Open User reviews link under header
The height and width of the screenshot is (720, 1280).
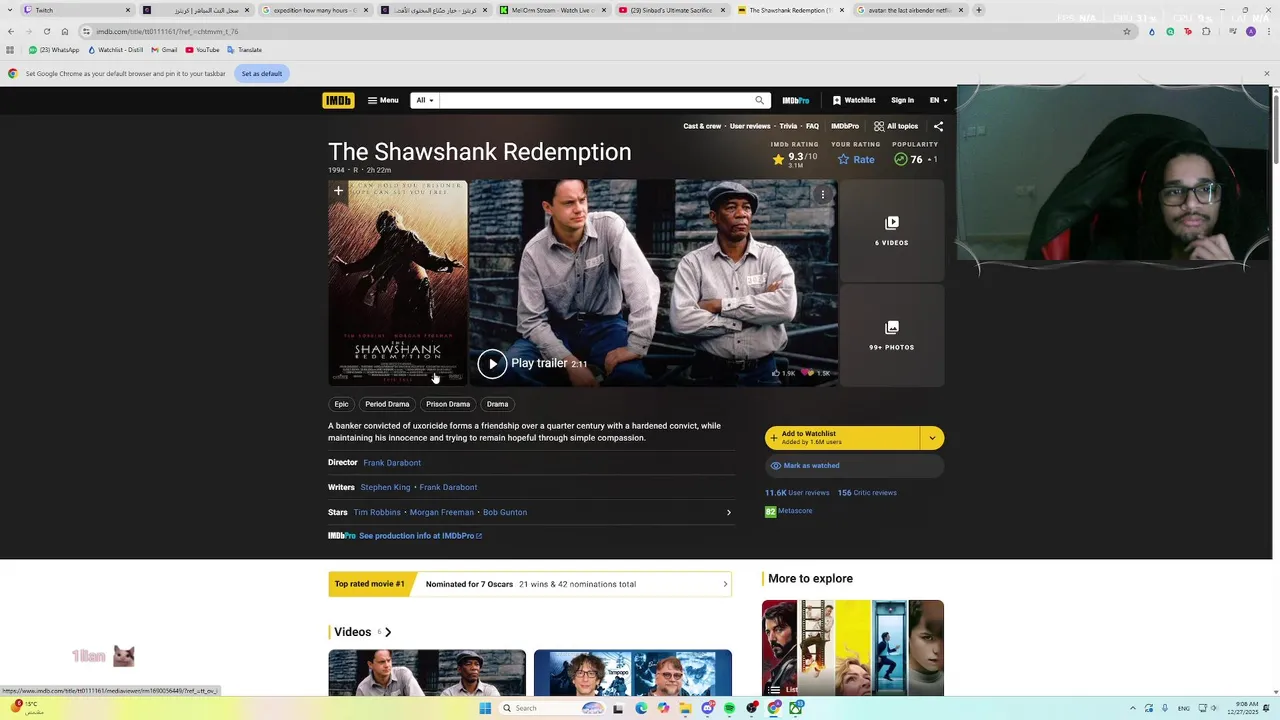pyautogui.click(x=750, y=126)
